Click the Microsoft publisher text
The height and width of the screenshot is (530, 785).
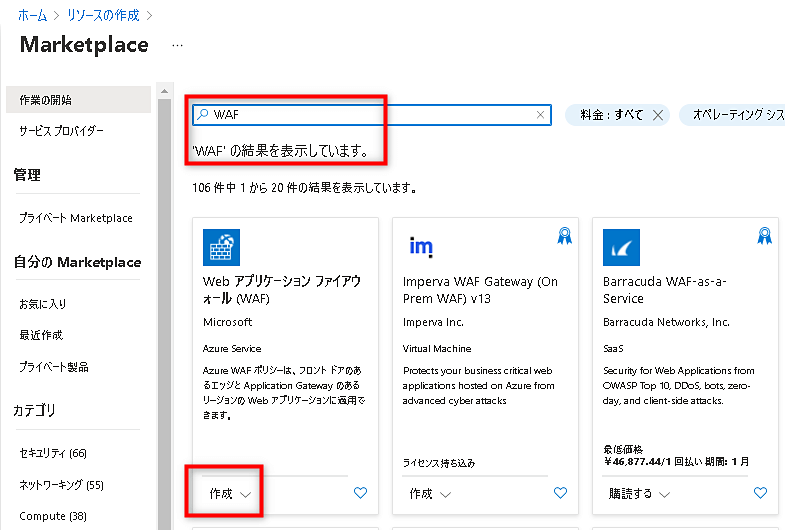227,322
